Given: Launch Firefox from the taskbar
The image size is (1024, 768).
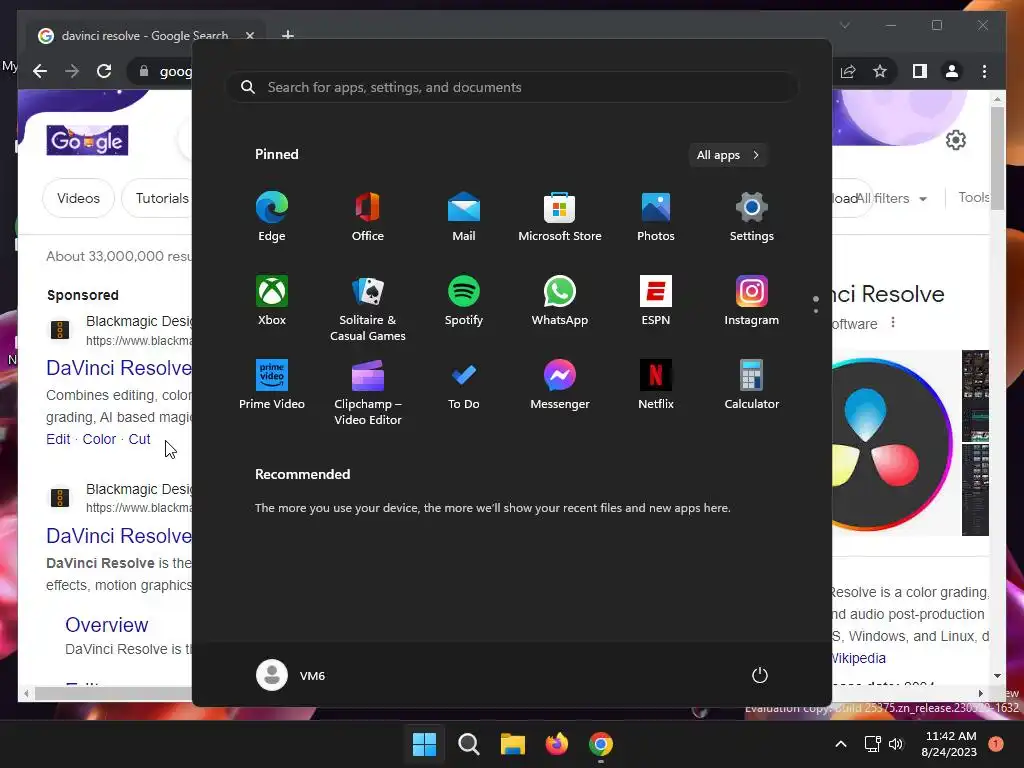Looking at the screenshot, I should coord(557,744).
